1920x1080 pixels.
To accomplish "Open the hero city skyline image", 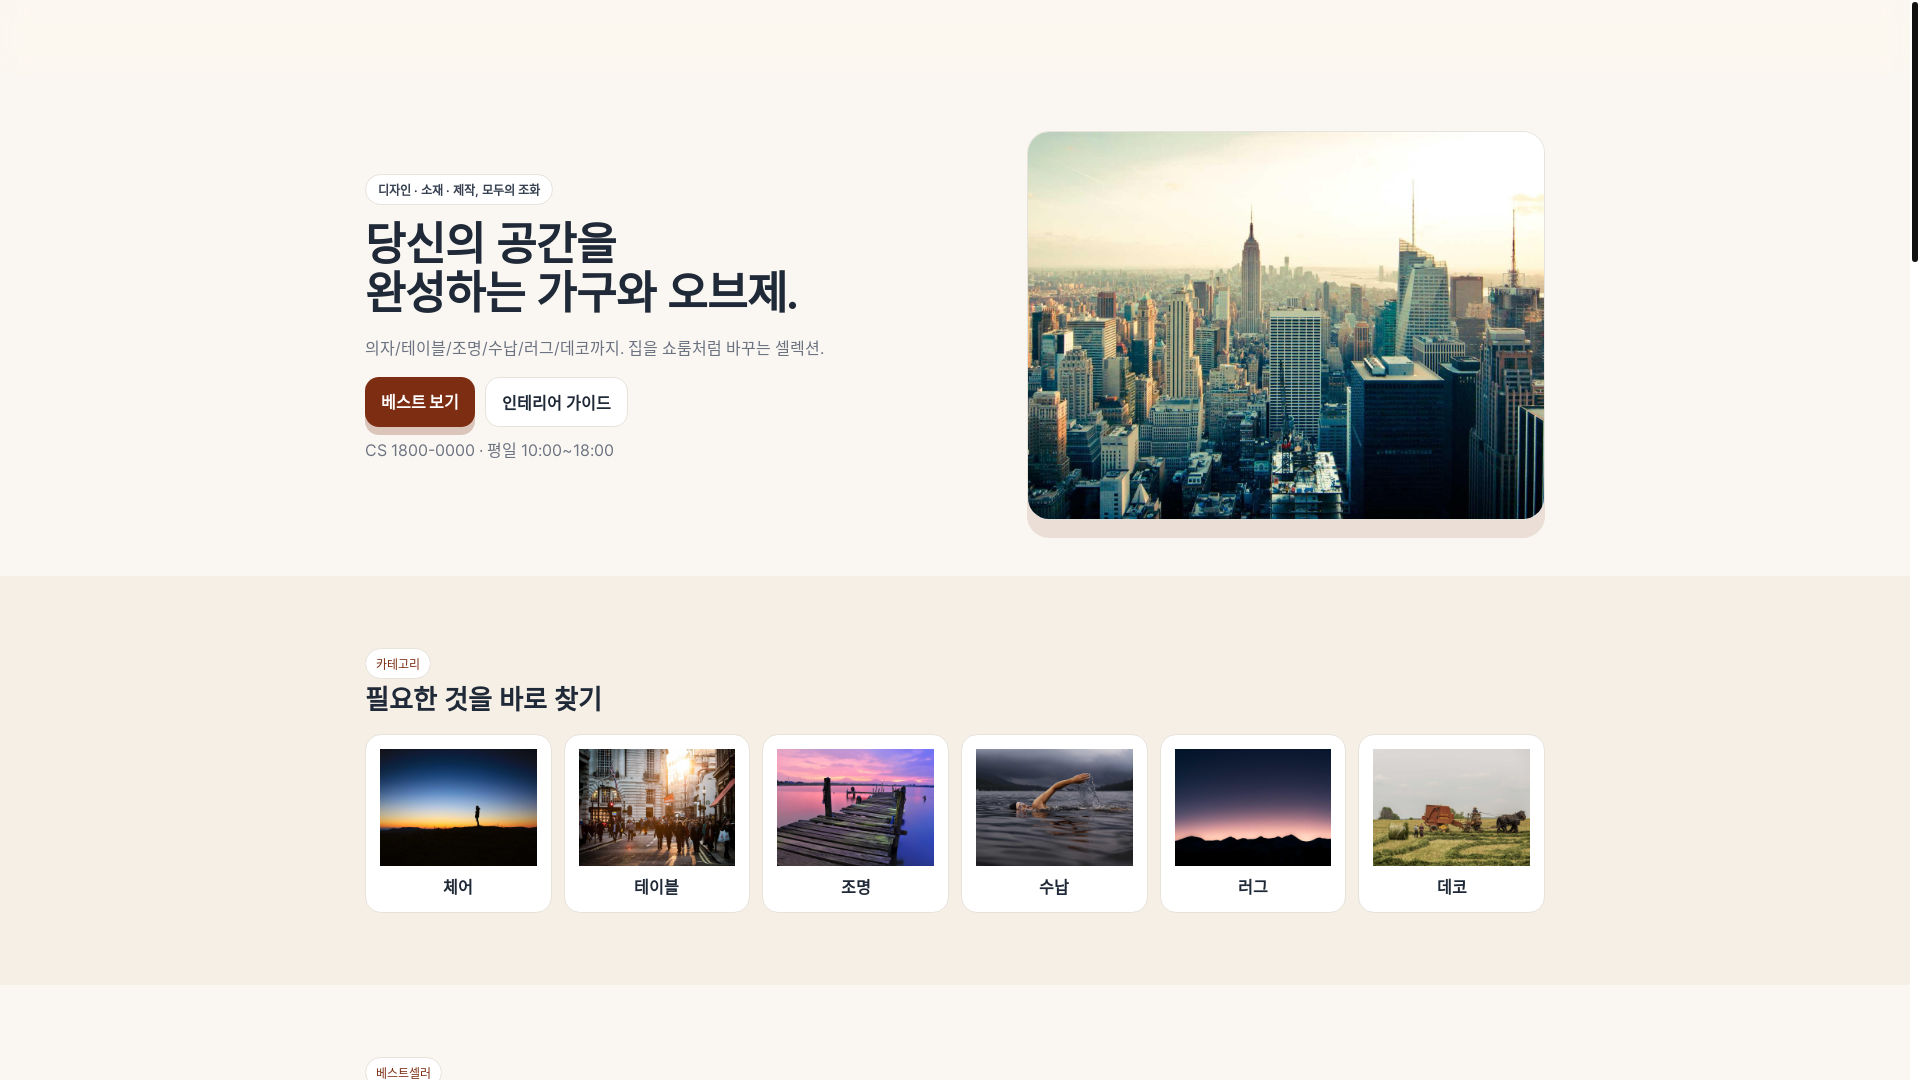I will [1285, 325].
